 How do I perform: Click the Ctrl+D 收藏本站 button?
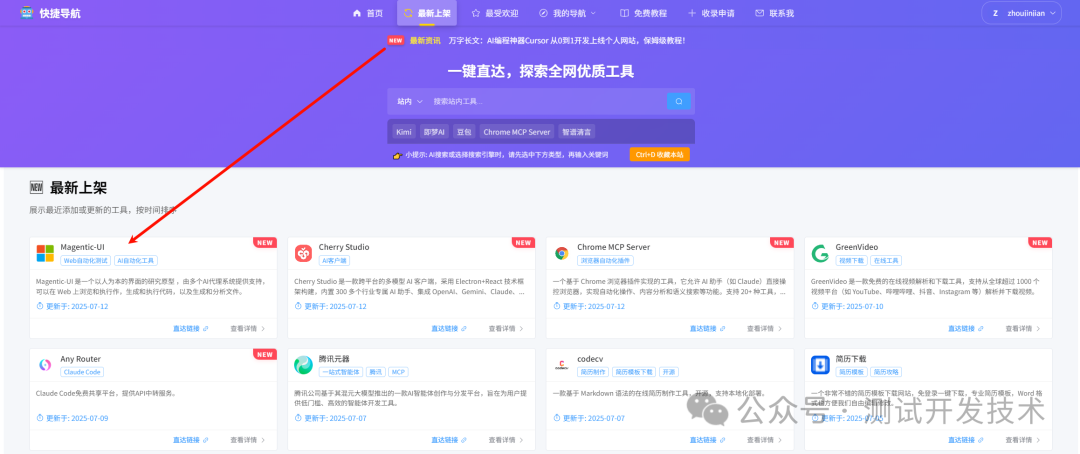(659, 155)
